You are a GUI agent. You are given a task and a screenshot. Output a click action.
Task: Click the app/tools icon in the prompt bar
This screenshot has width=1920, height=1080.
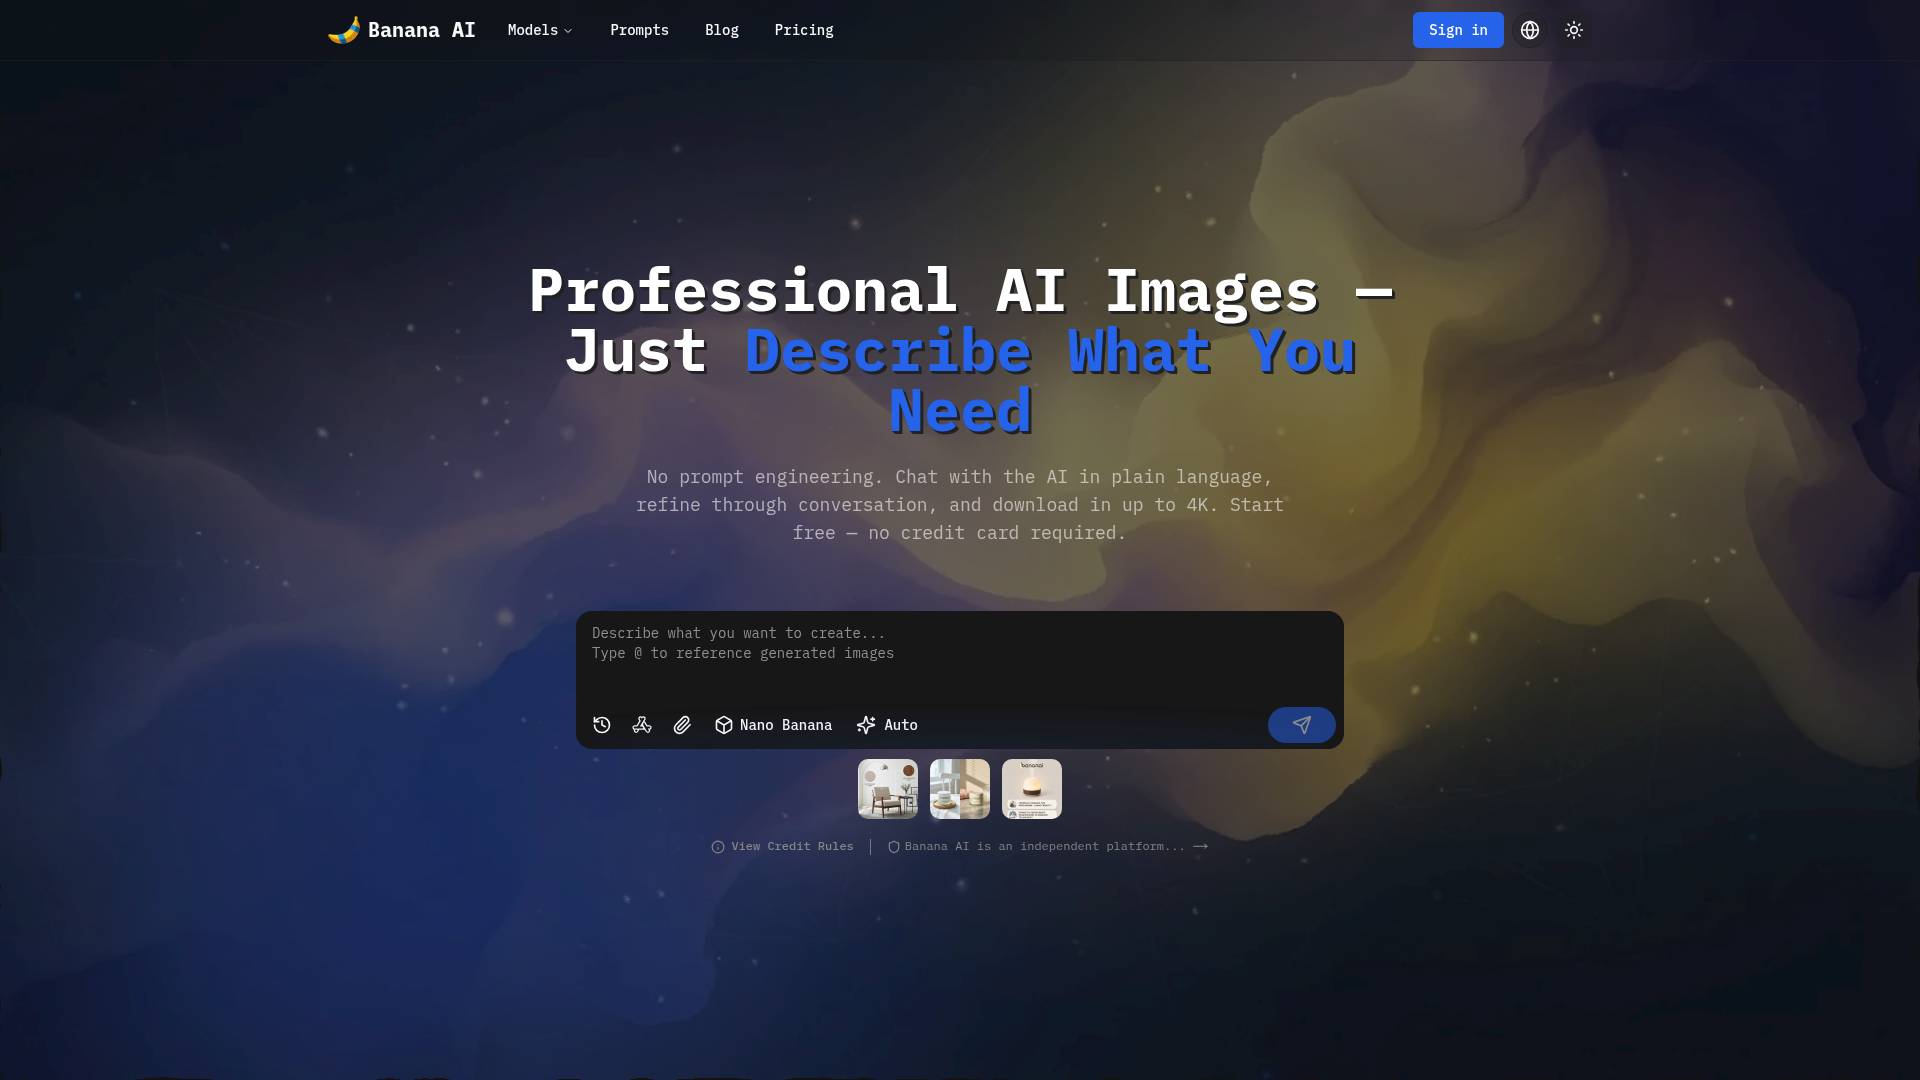pos(641,724)
